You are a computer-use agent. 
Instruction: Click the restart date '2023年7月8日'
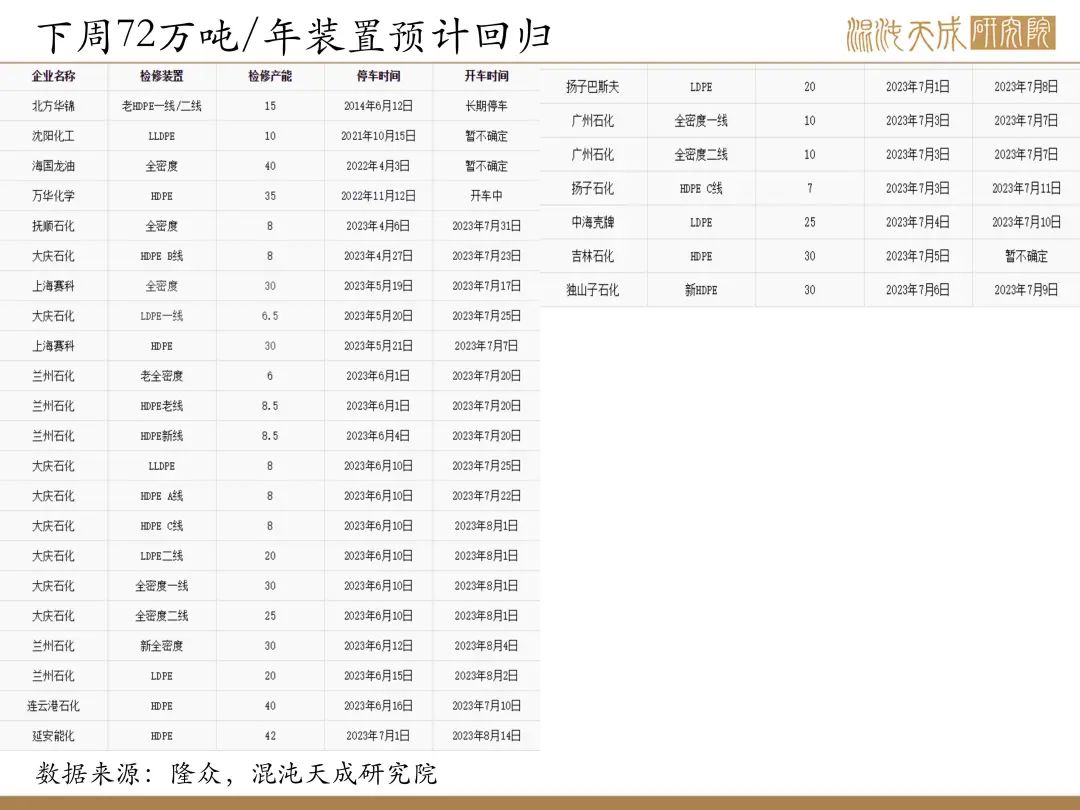(x=1026, y=87)
